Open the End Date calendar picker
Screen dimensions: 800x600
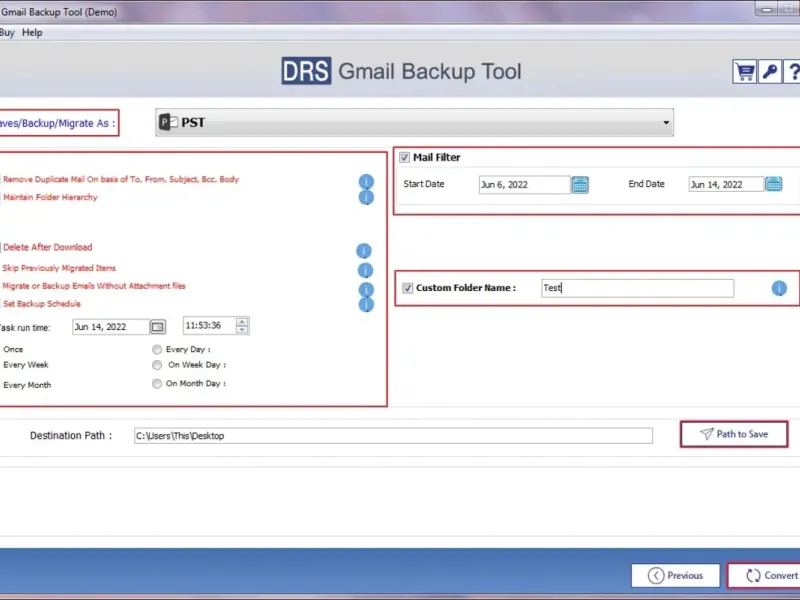point(773,184)
